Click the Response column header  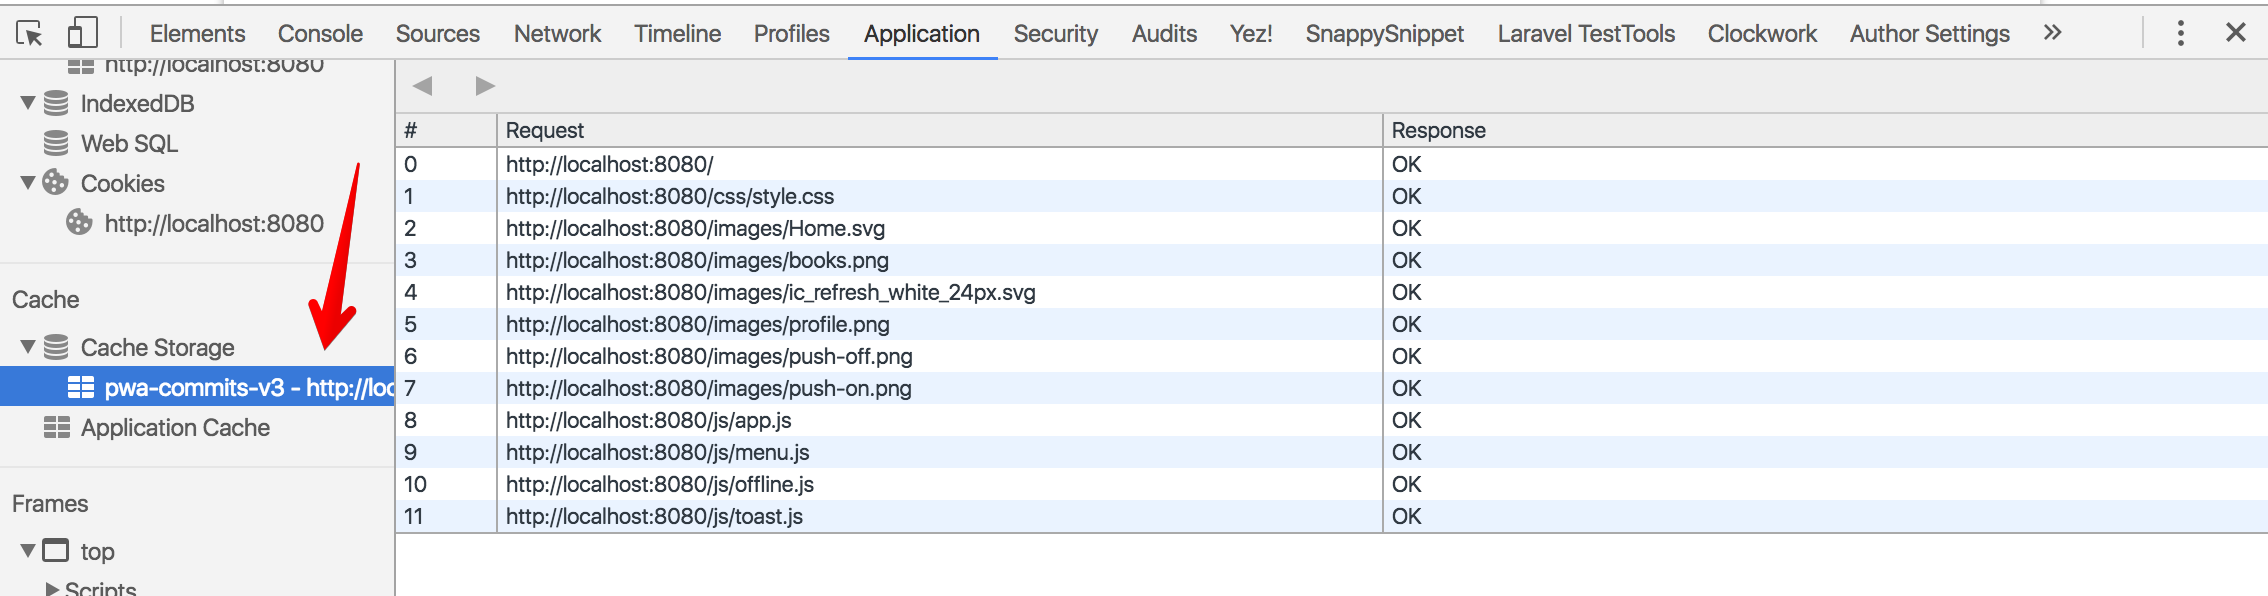tap(1438, 130)
